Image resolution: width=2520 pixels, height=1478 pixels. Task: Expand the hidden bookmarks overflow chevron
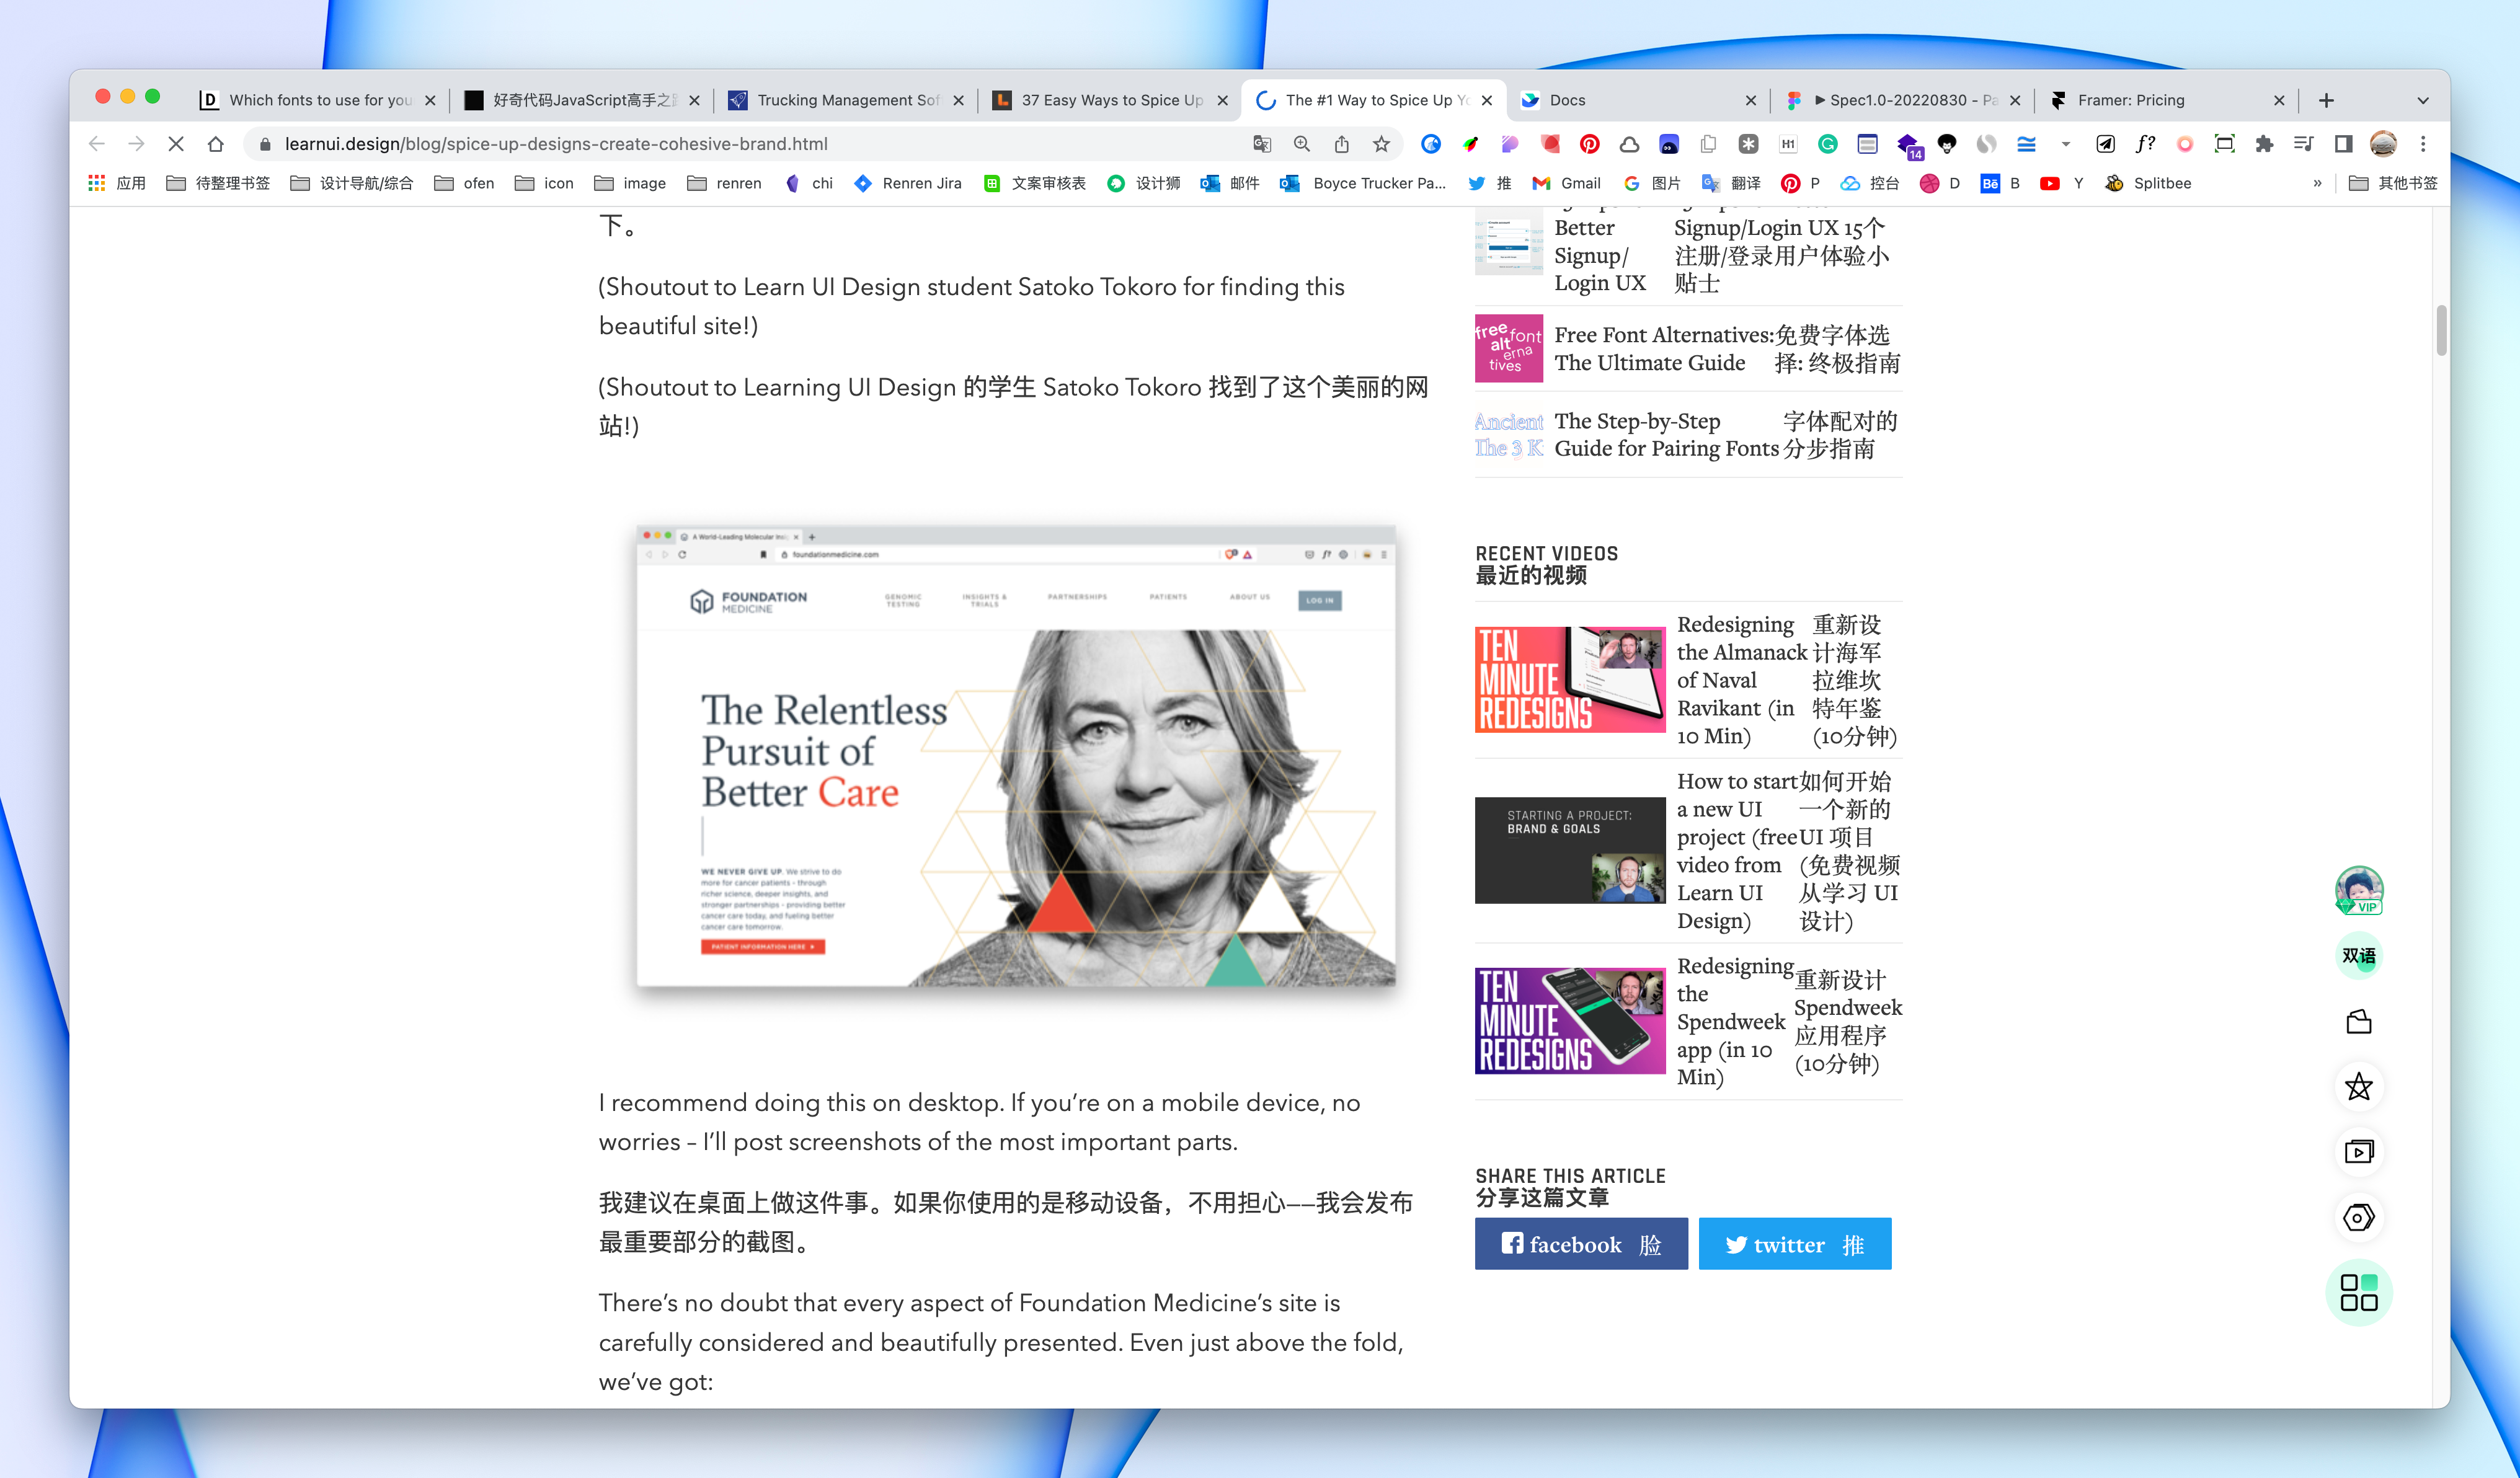[x=2317, y=183]
